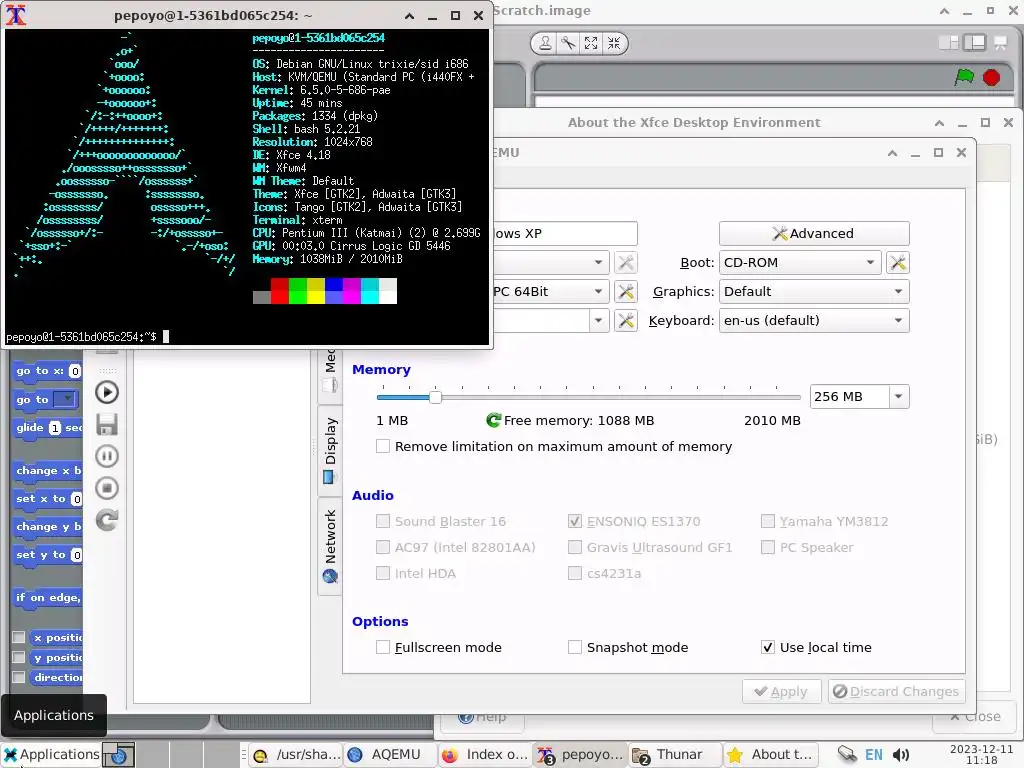Toggle the ENSONIQ ES1370 audio checkbox
Screen dimensions: 1024x768
tap(575, 521)
